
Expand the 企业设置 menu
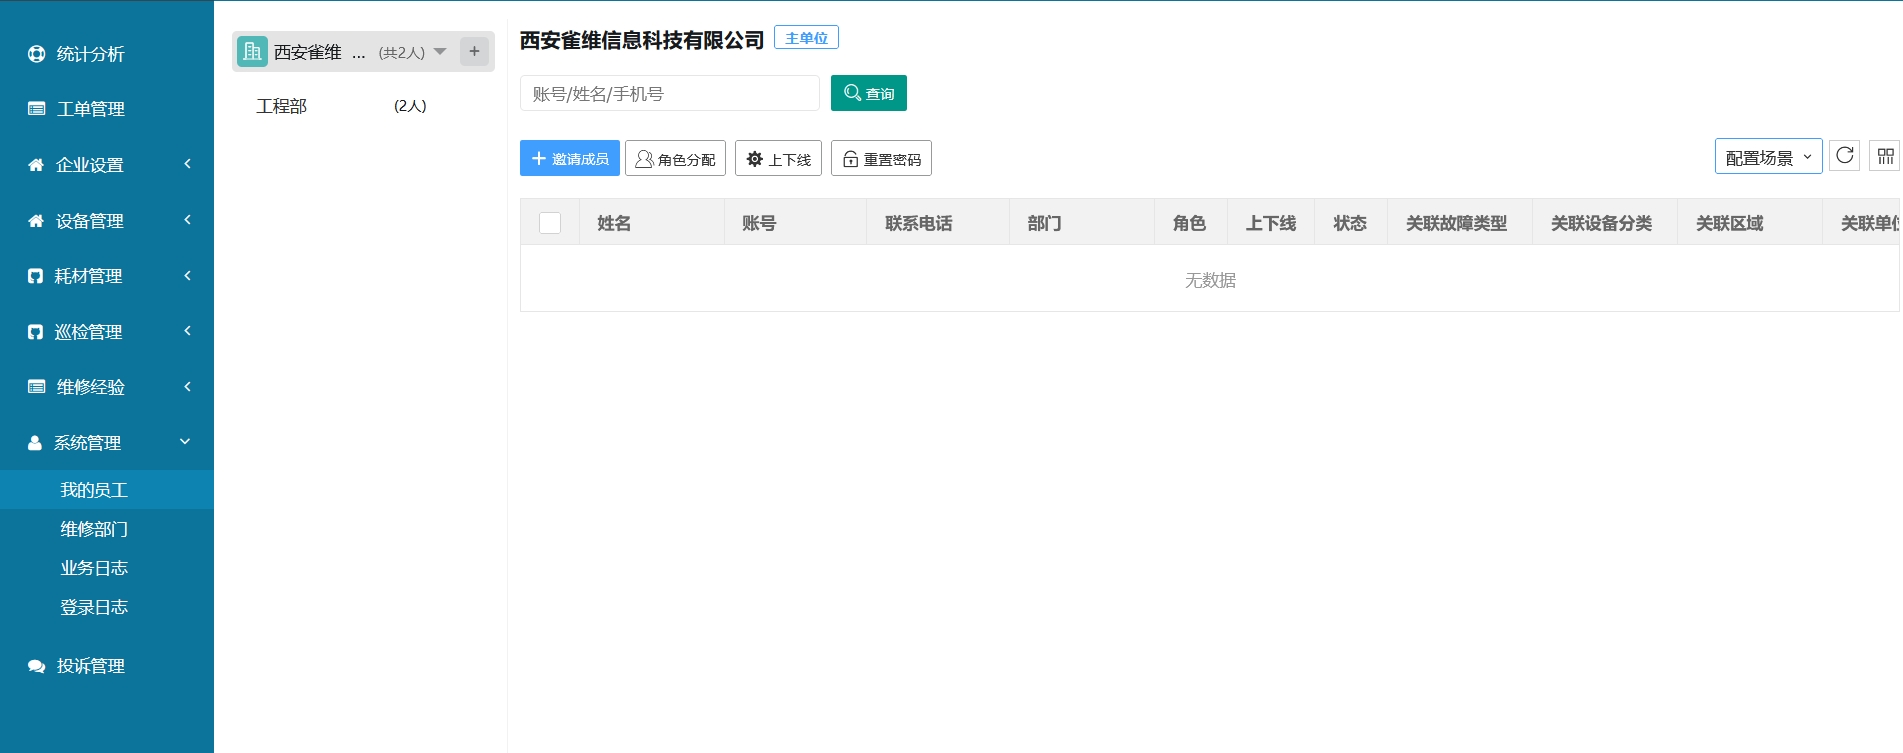click(x=90, y=165)
